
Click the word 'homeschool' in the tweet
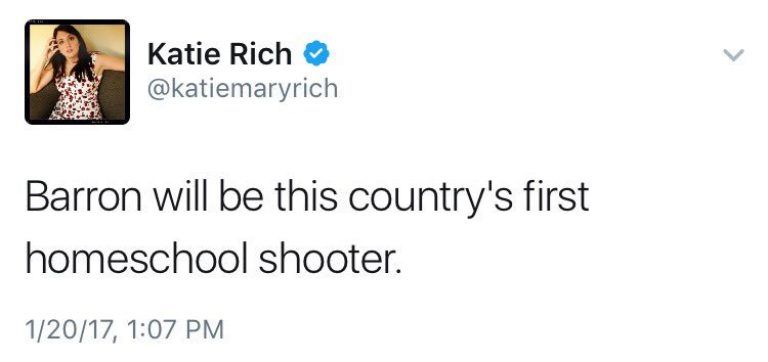(x=137, y=259)
